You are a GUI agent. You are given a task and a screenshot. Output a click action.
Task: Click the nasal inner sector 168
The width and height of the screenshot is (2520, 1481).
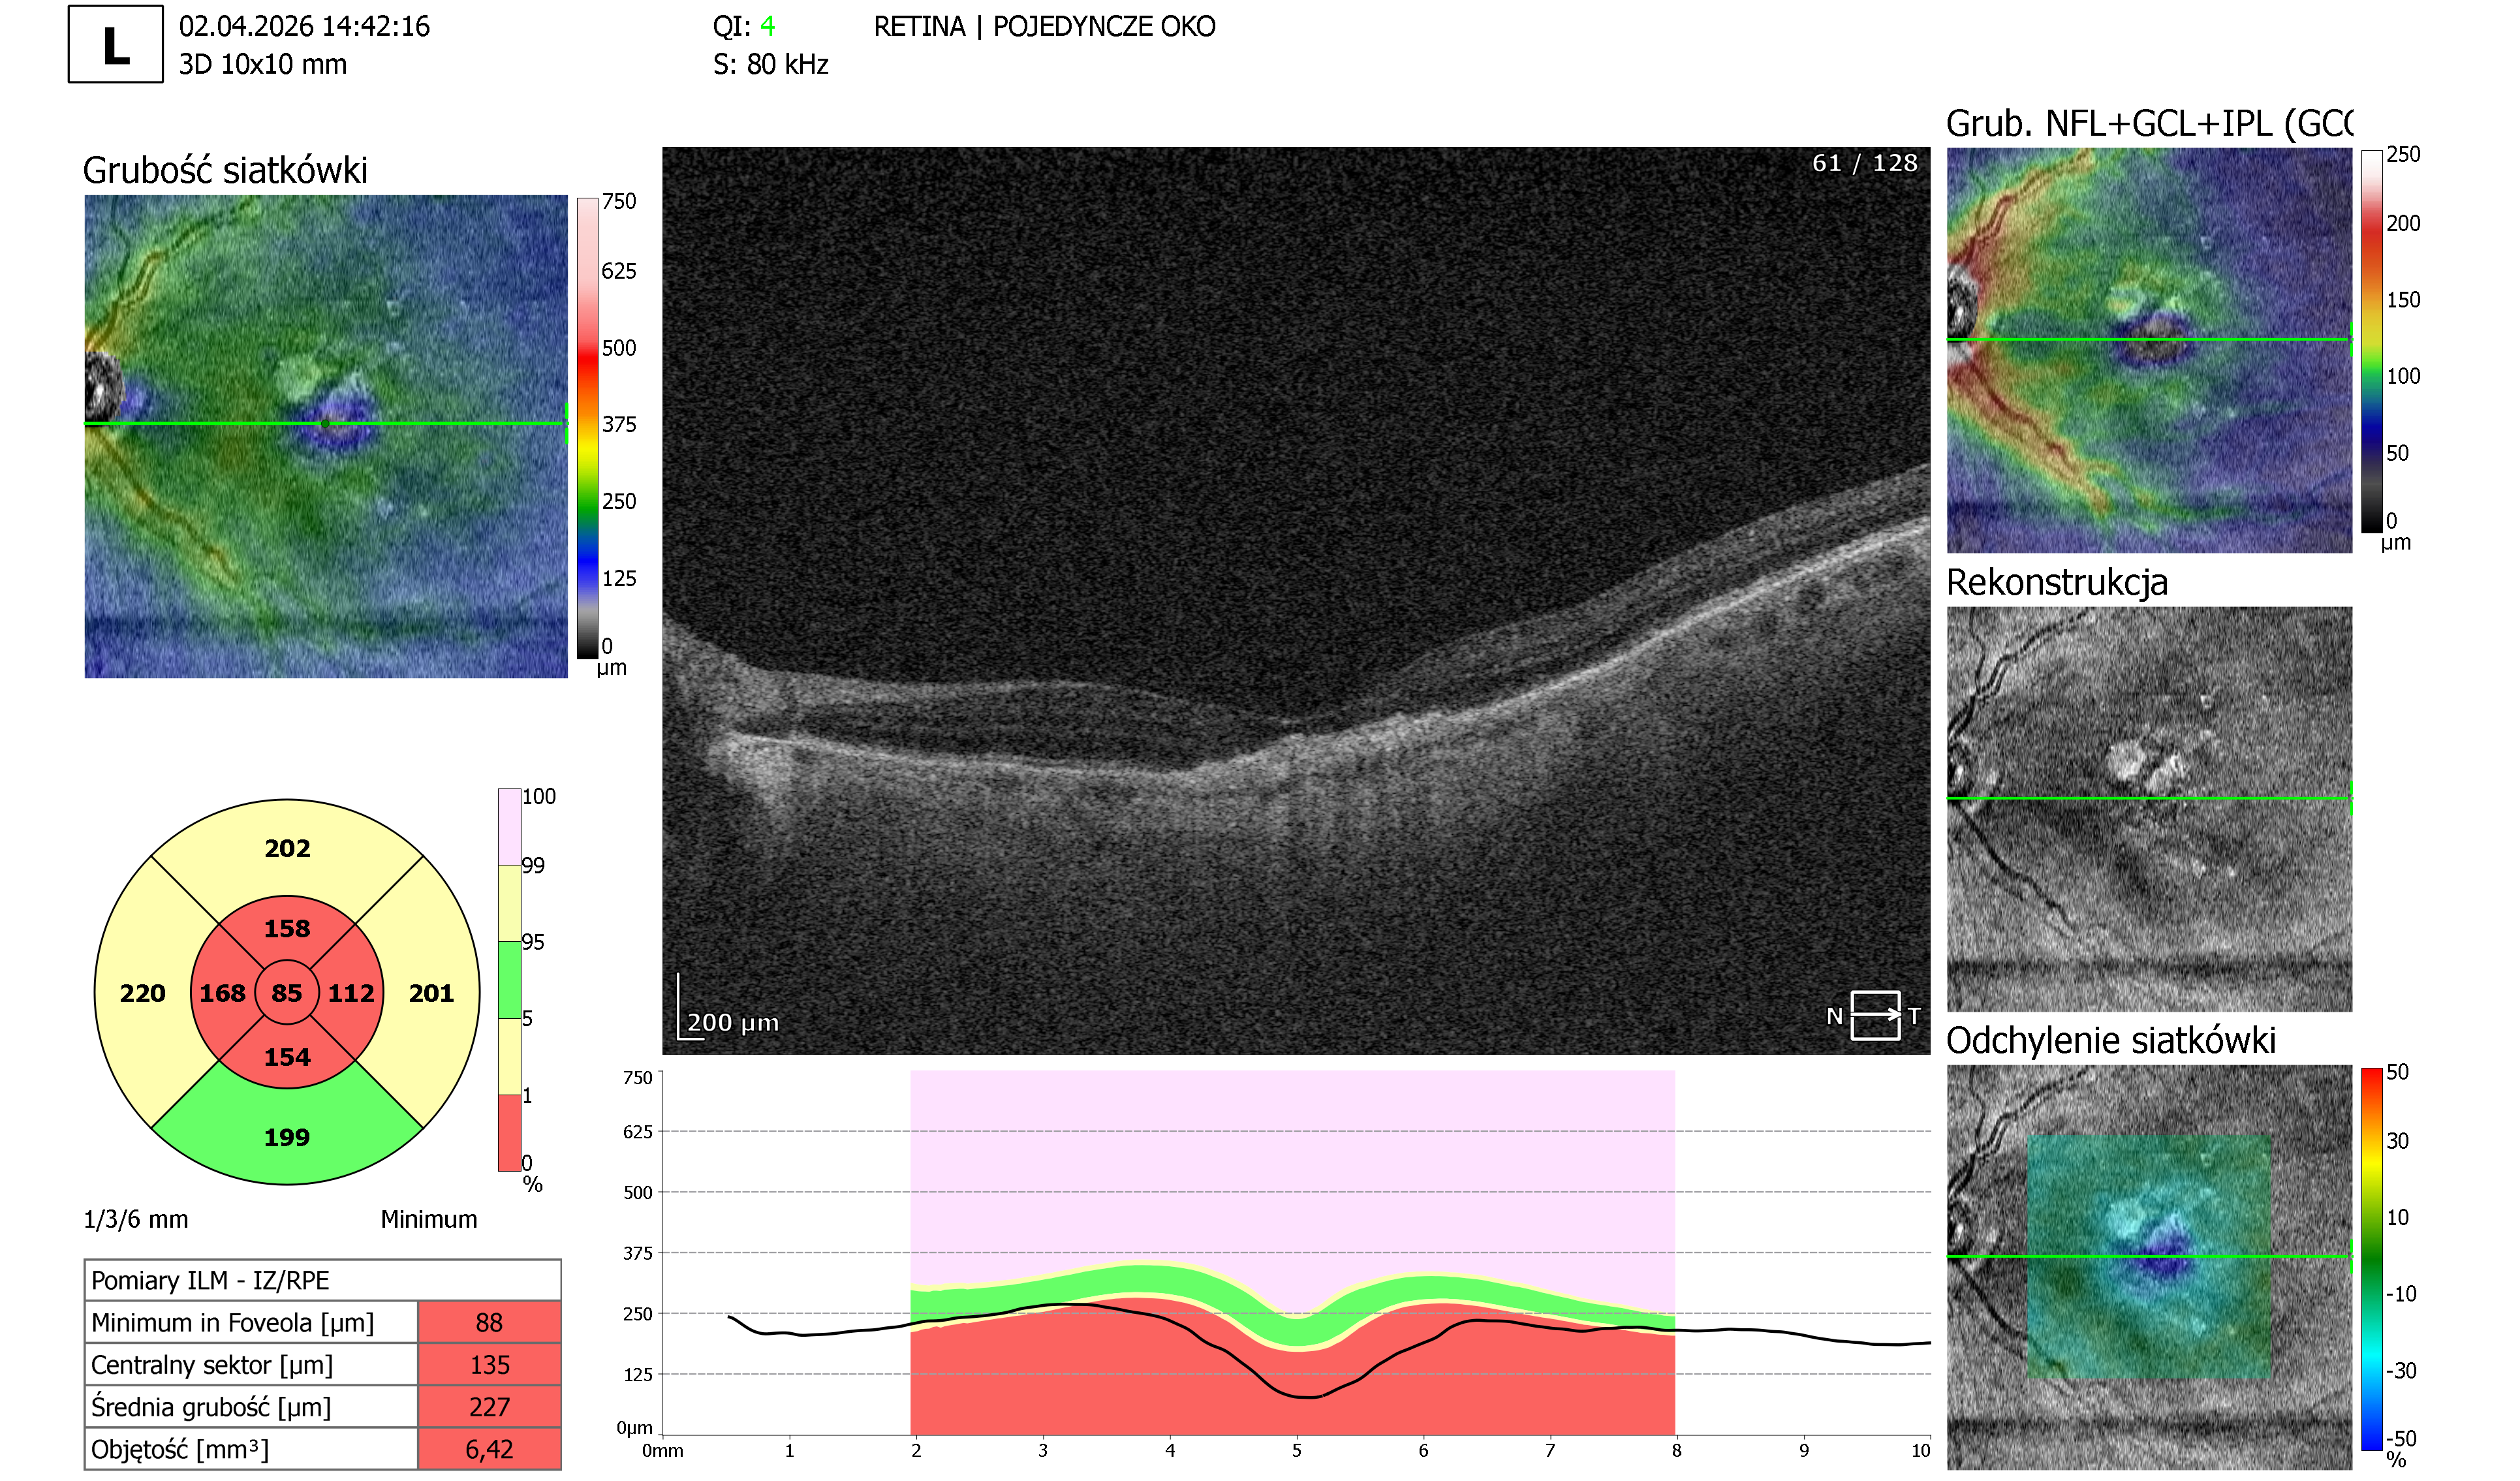coord(222,993)
